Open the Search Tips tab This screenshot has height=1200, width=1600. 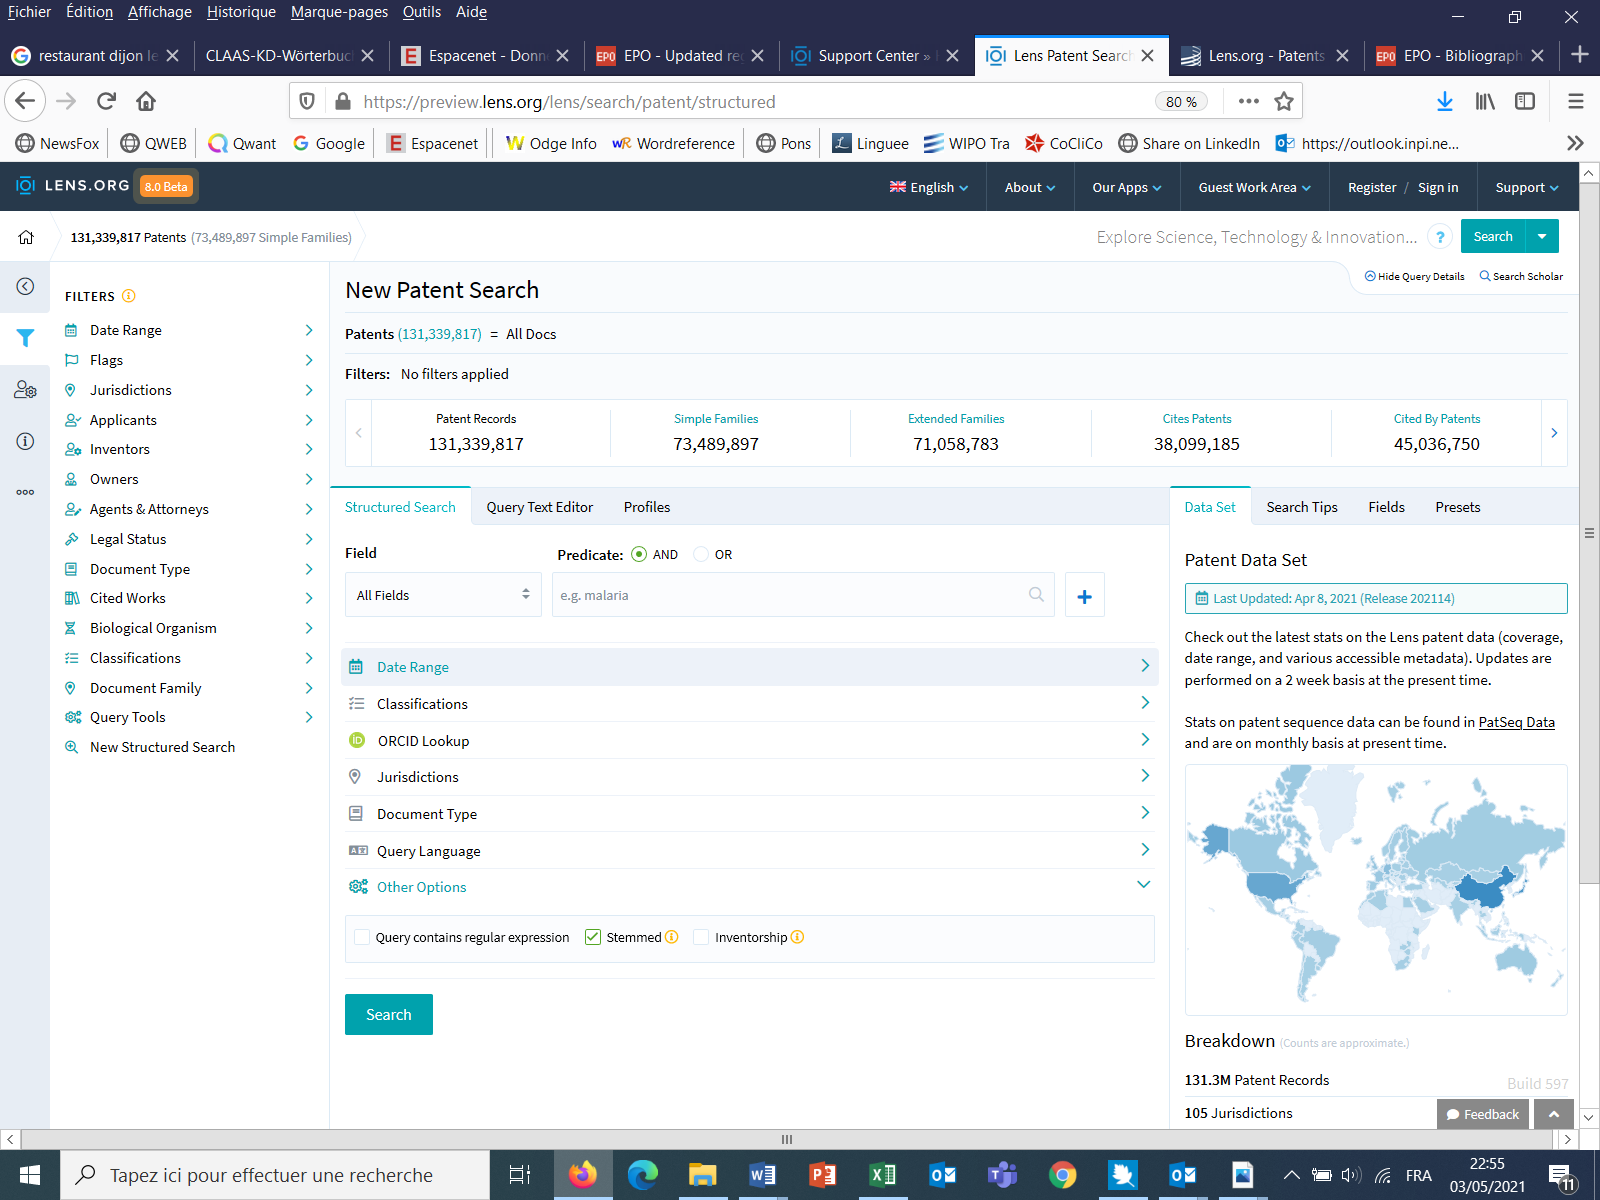click(1301, 507)
